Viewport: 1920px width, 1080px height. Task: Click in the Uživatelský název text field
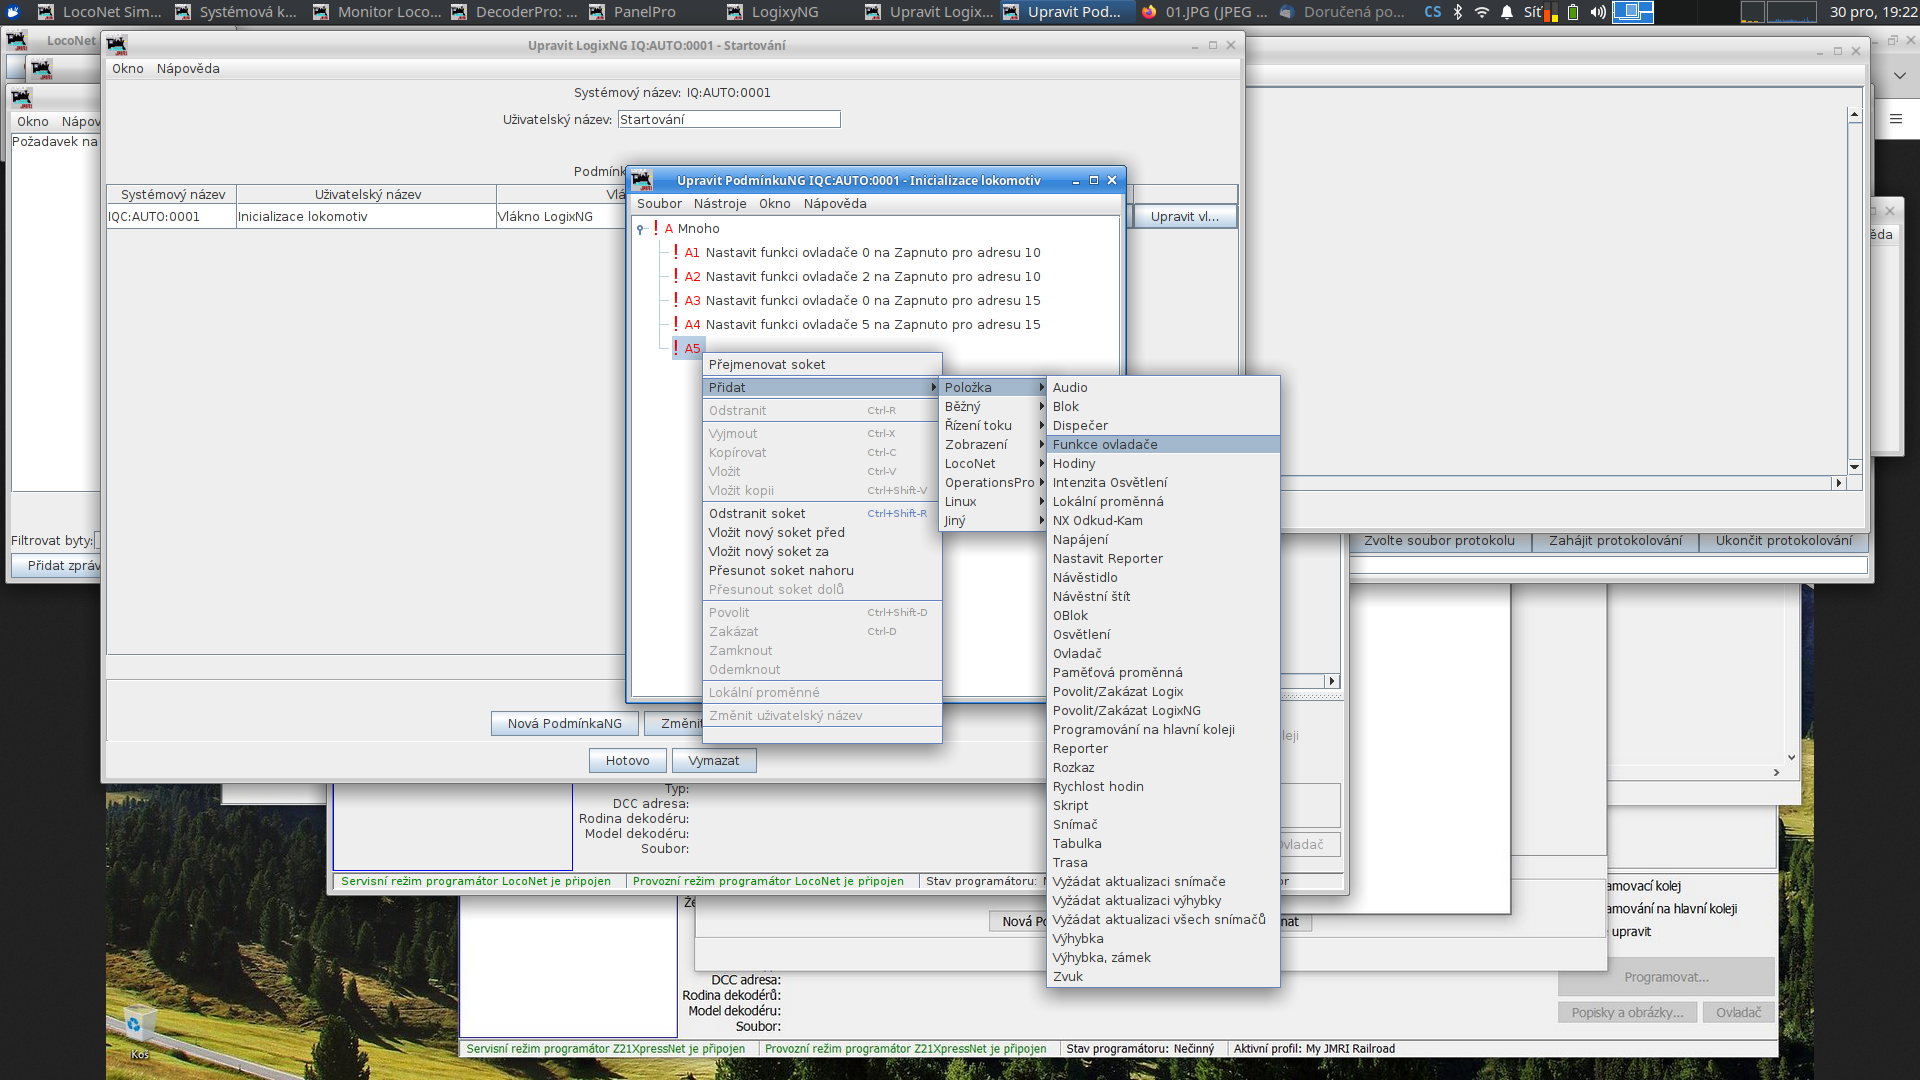pyautogui.click(x=728, y=119)
